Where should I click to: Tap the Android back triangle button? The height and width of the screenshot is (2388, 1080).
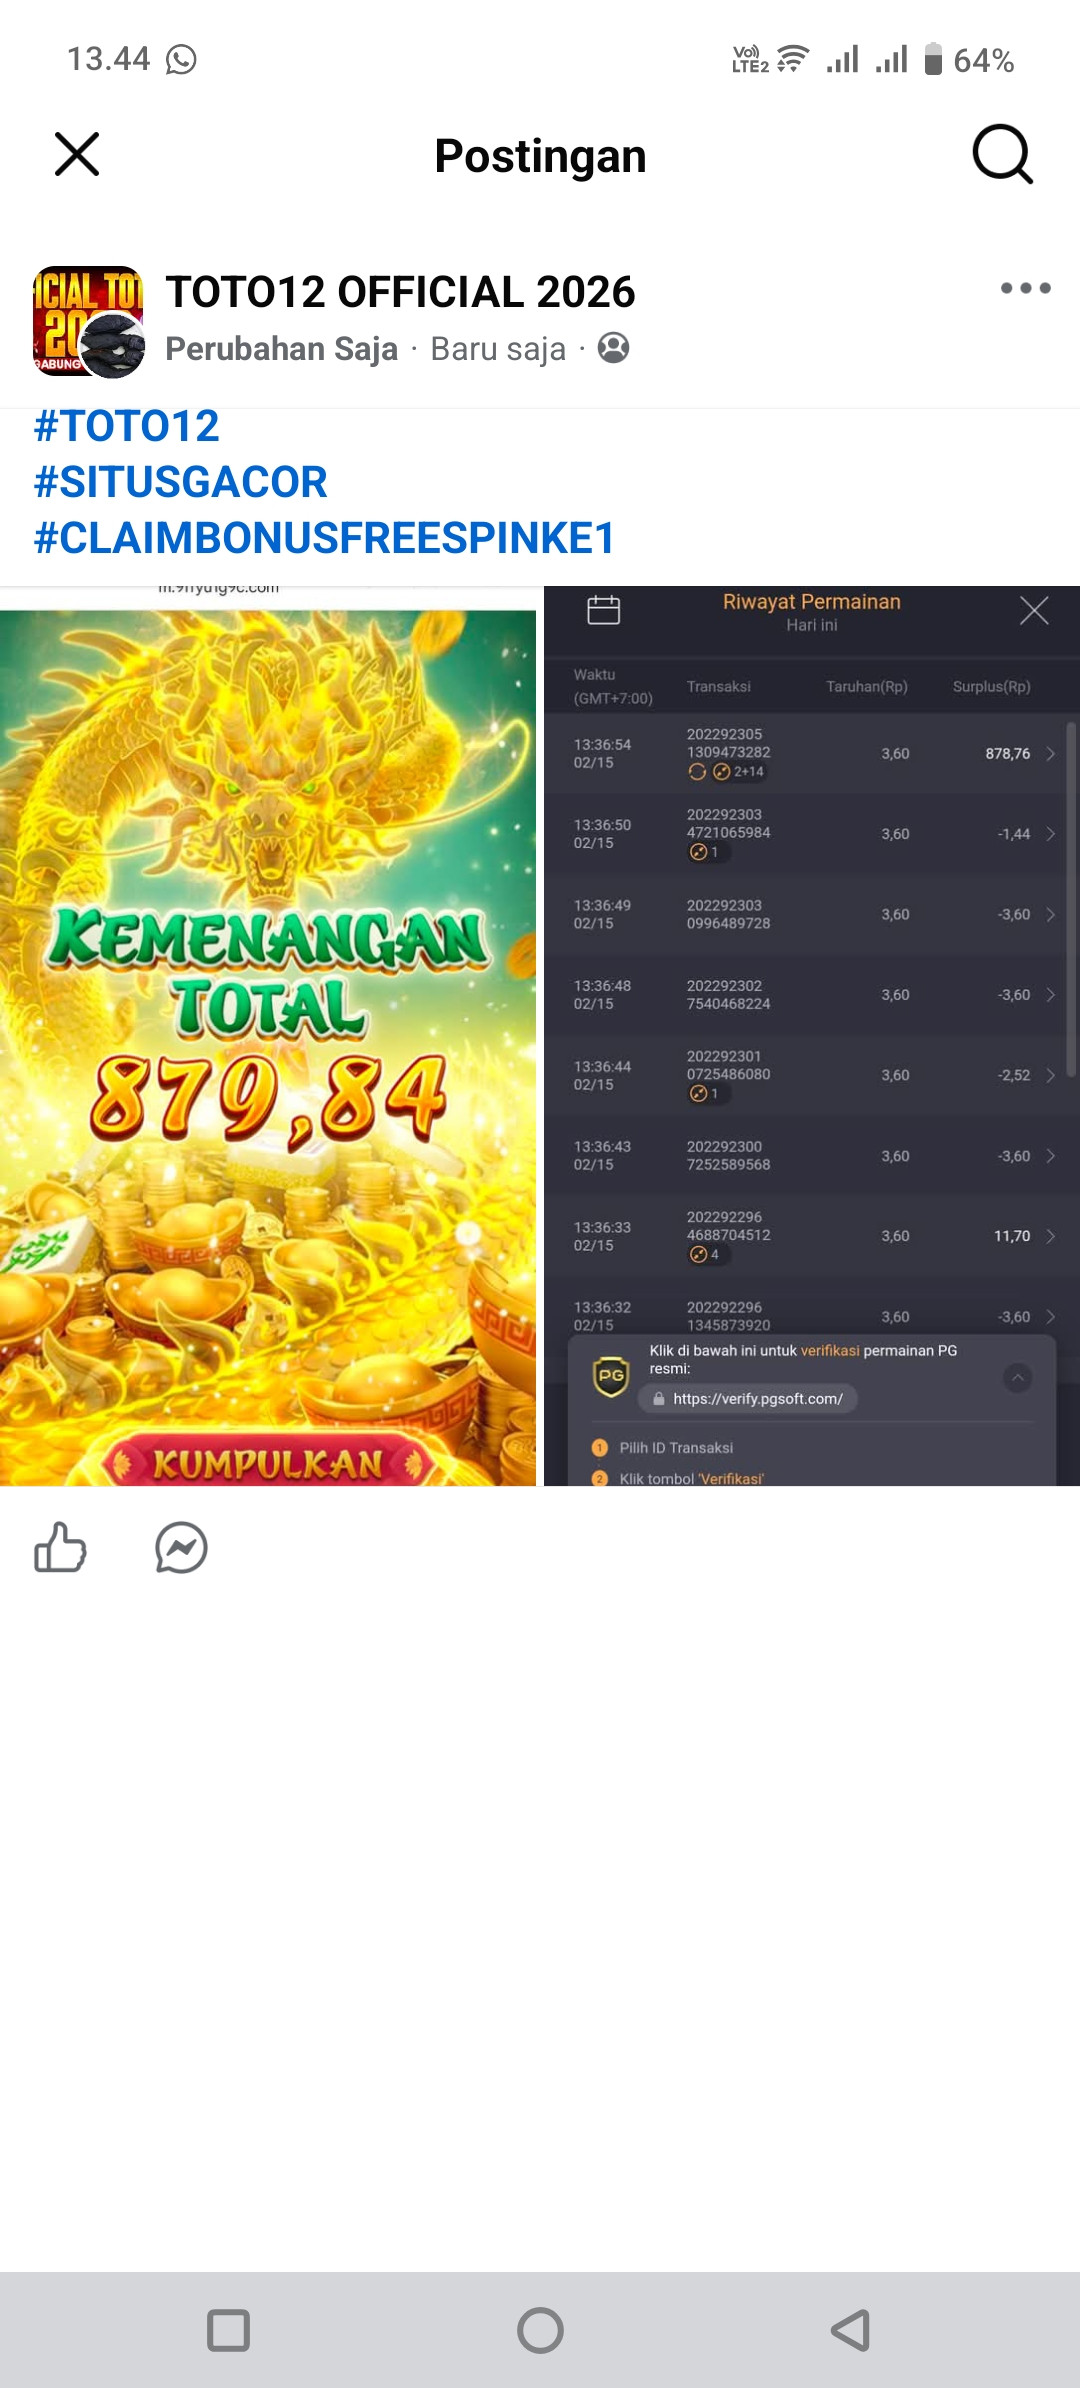tap(851, 2330)
